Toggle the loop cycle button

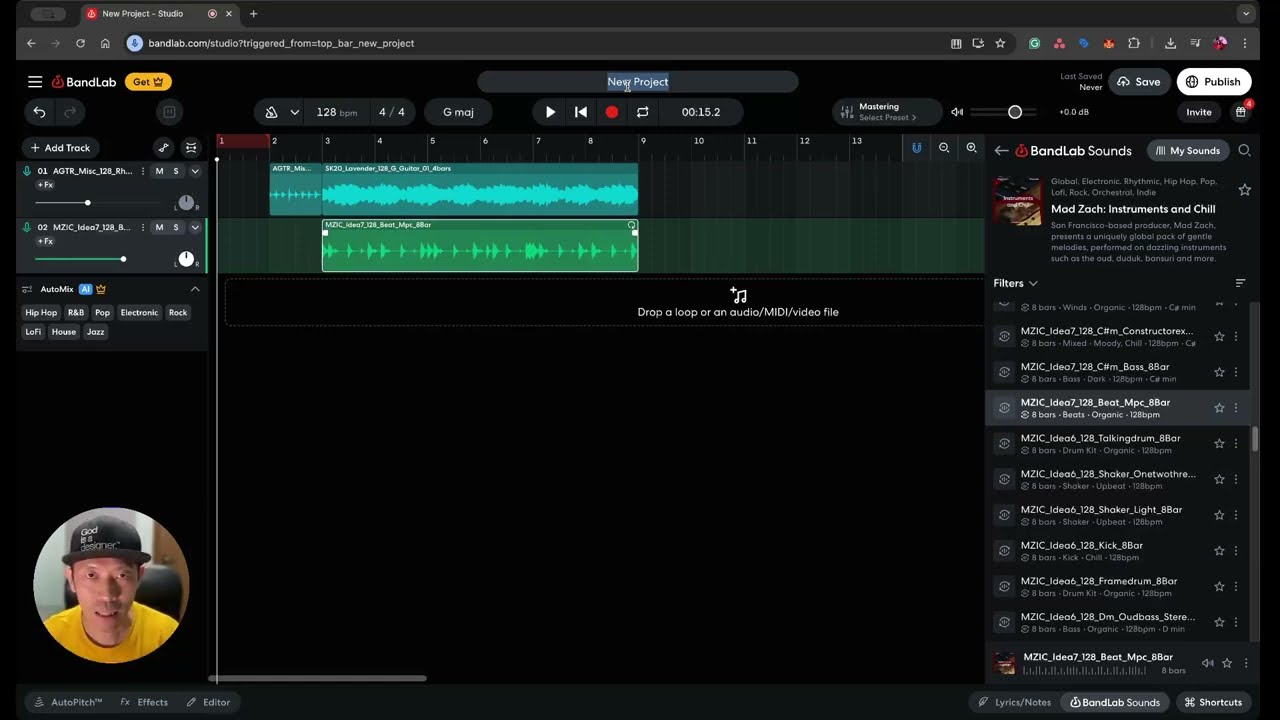(643, 112)
